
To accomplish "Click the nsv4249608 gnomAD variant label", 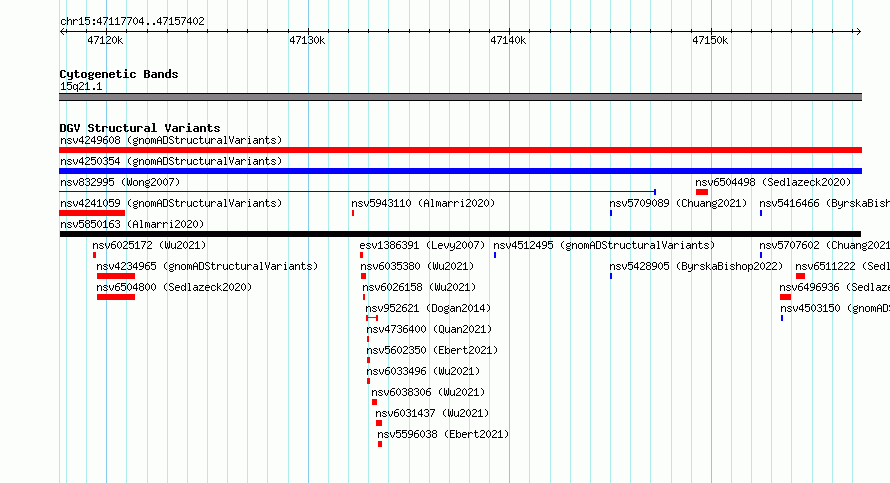I will pyautogui.click(x=171, y=140).
